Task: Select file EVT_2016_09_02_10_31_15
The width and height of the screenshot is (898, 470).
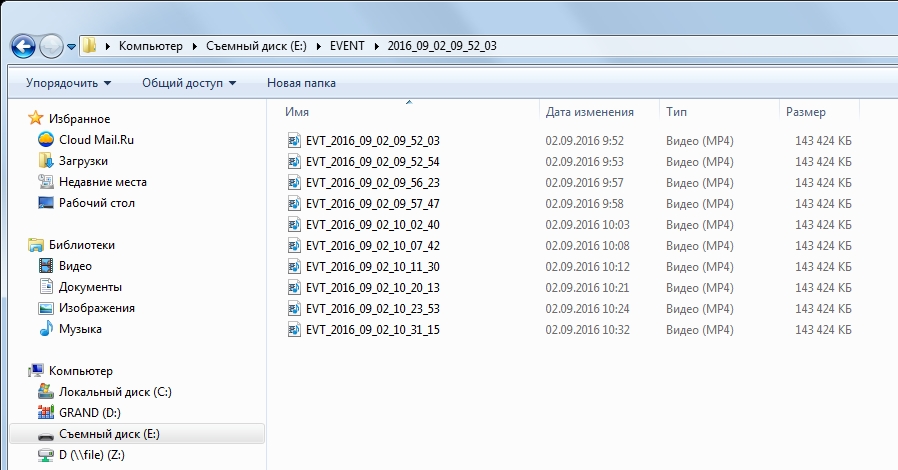Action: 372,330
